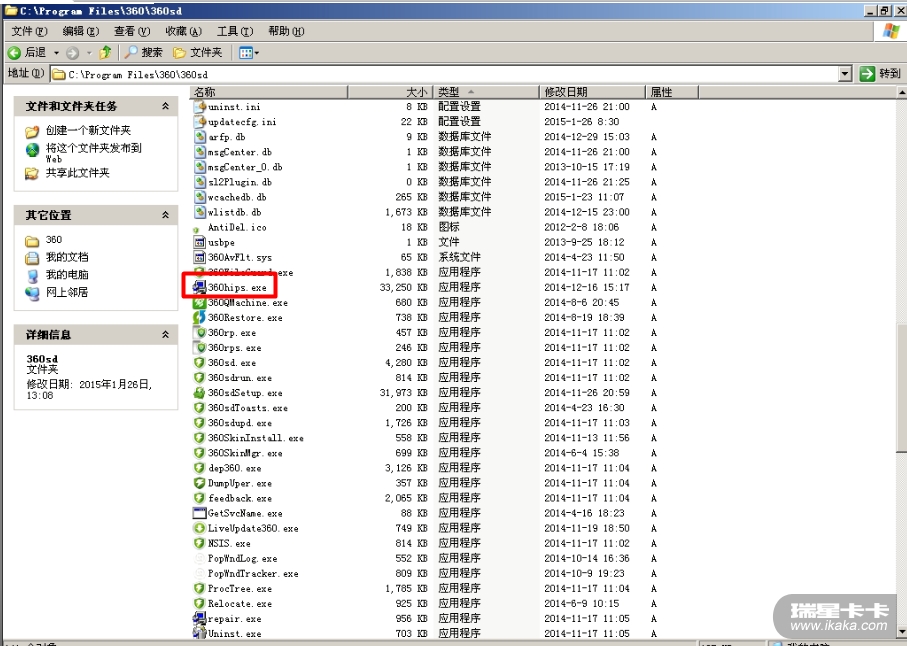
Task: Click the address bar path field
Action: click(444, 74)
